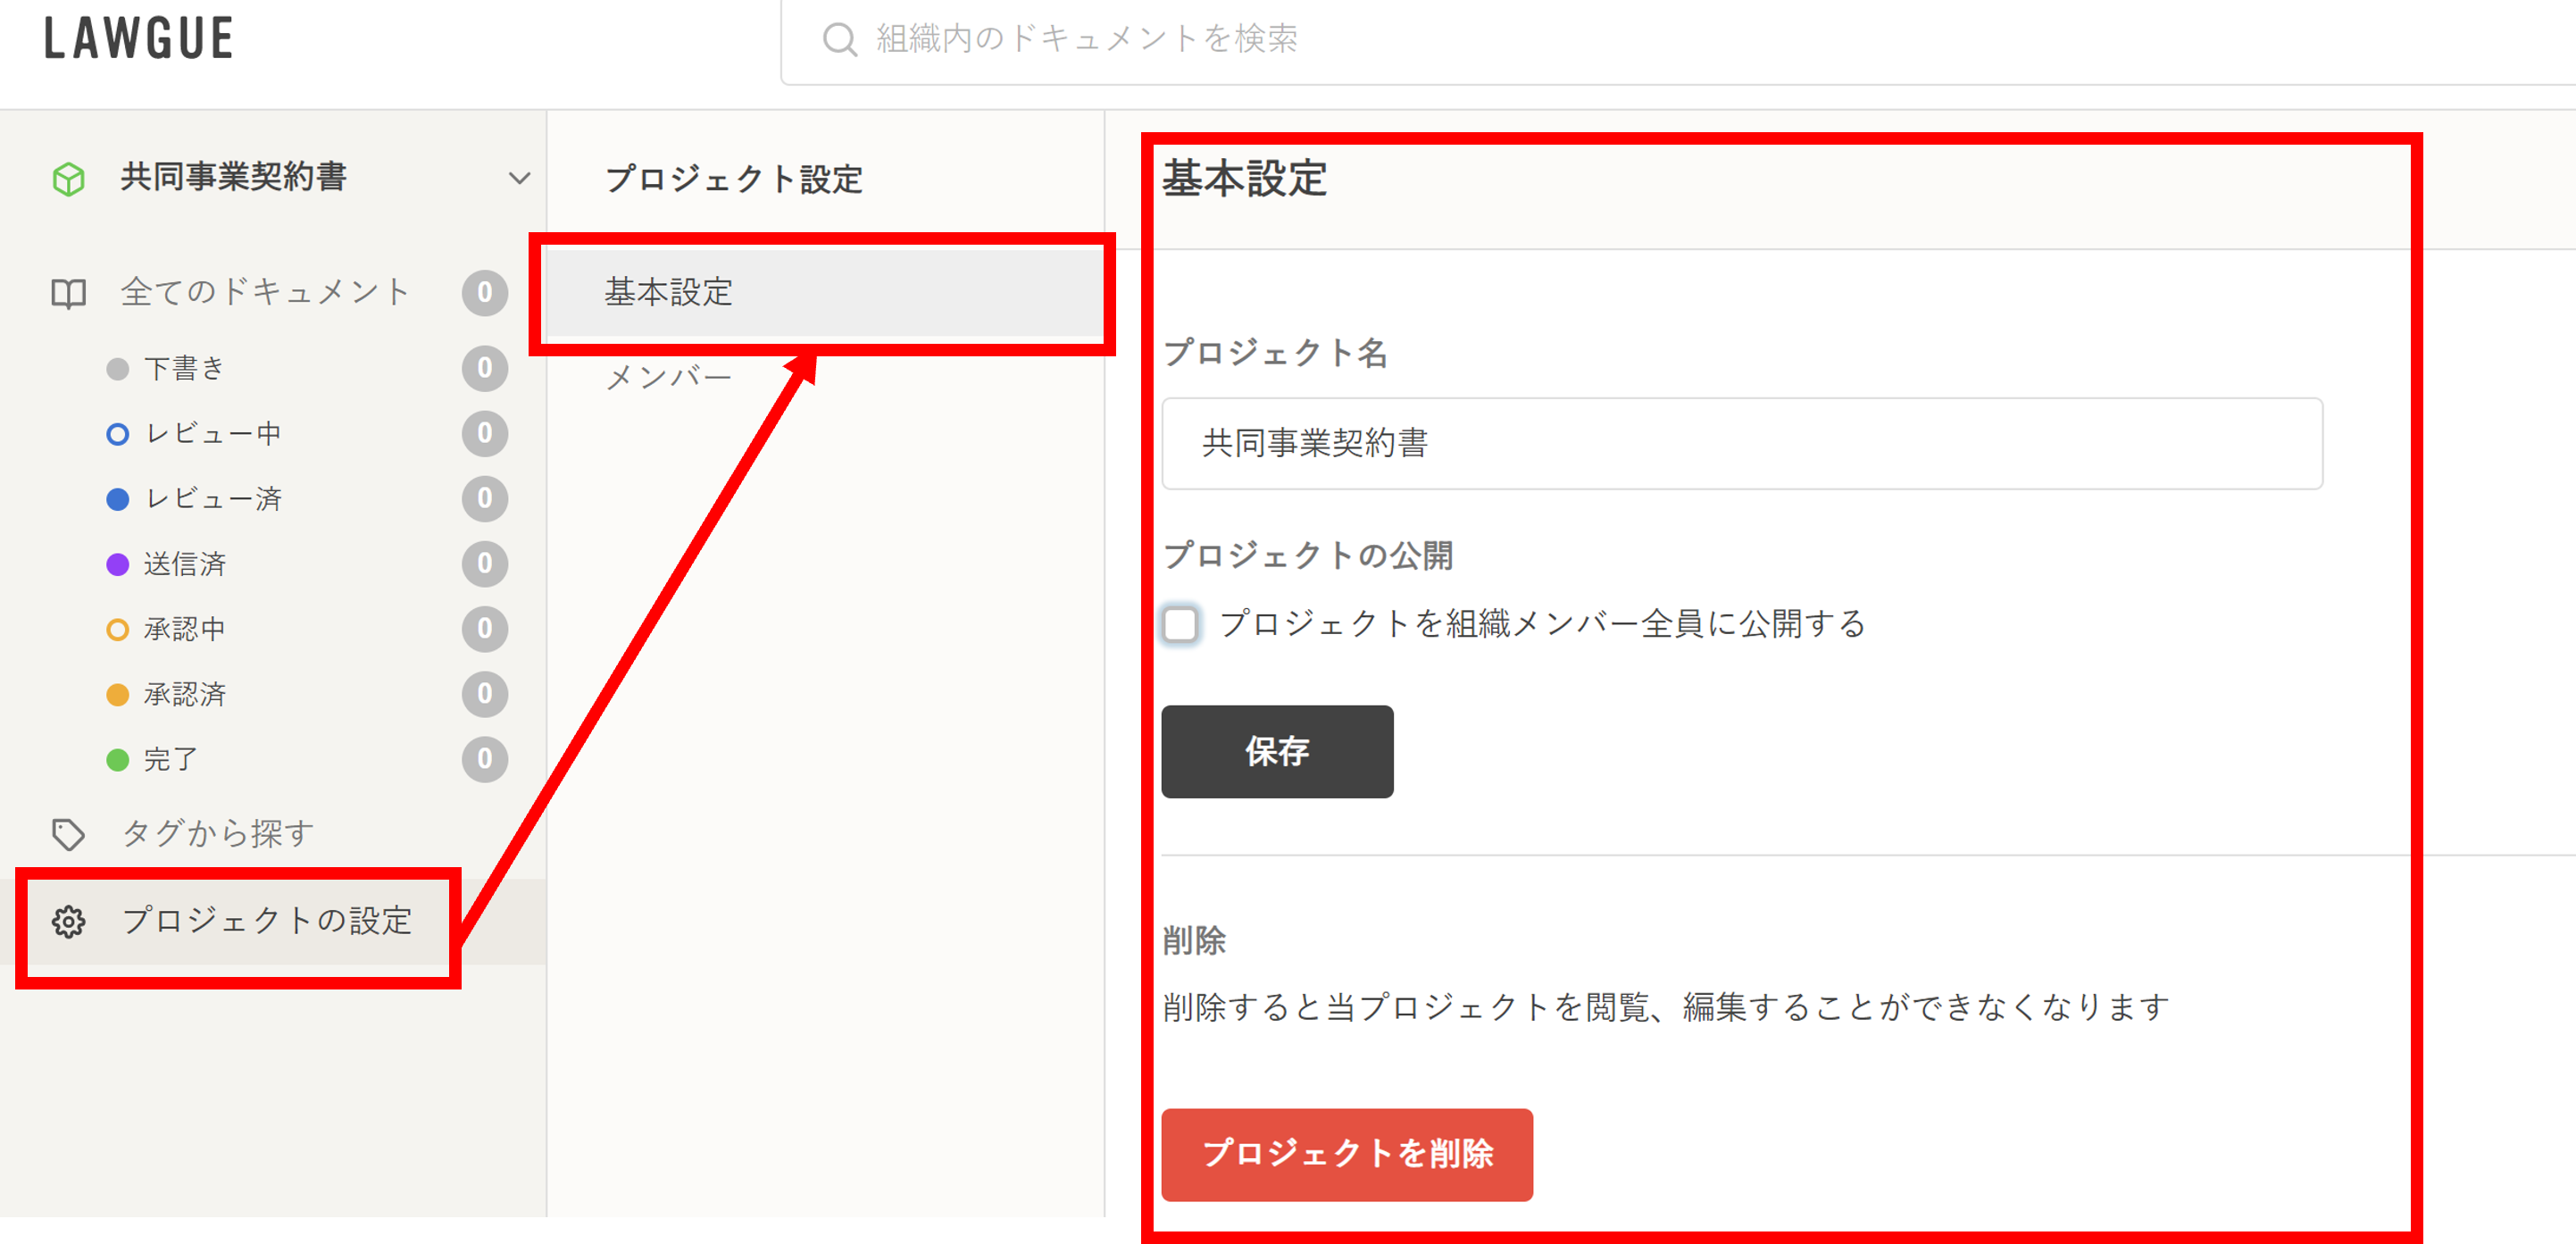The image size is (2576, 1244).
Task: Click the LAWGUE logo
Action: (x=139, y=39)
